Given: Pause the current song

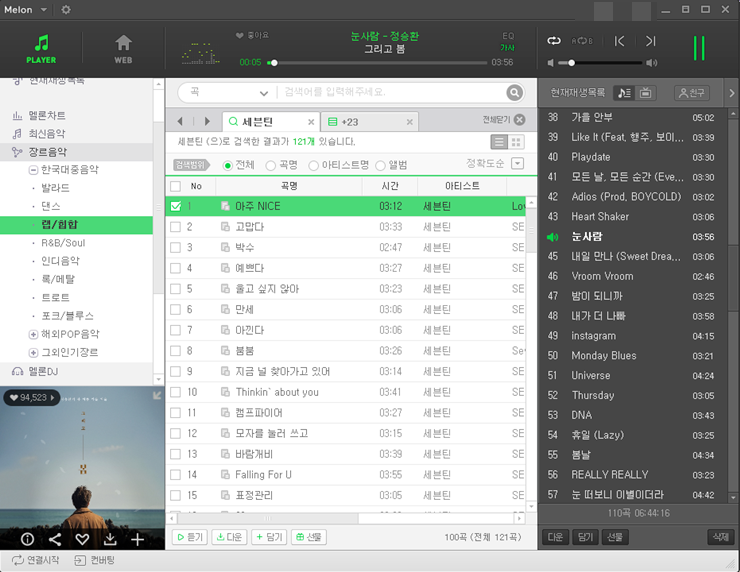Looking at the screenshot, I should click(x=699, y=48).
